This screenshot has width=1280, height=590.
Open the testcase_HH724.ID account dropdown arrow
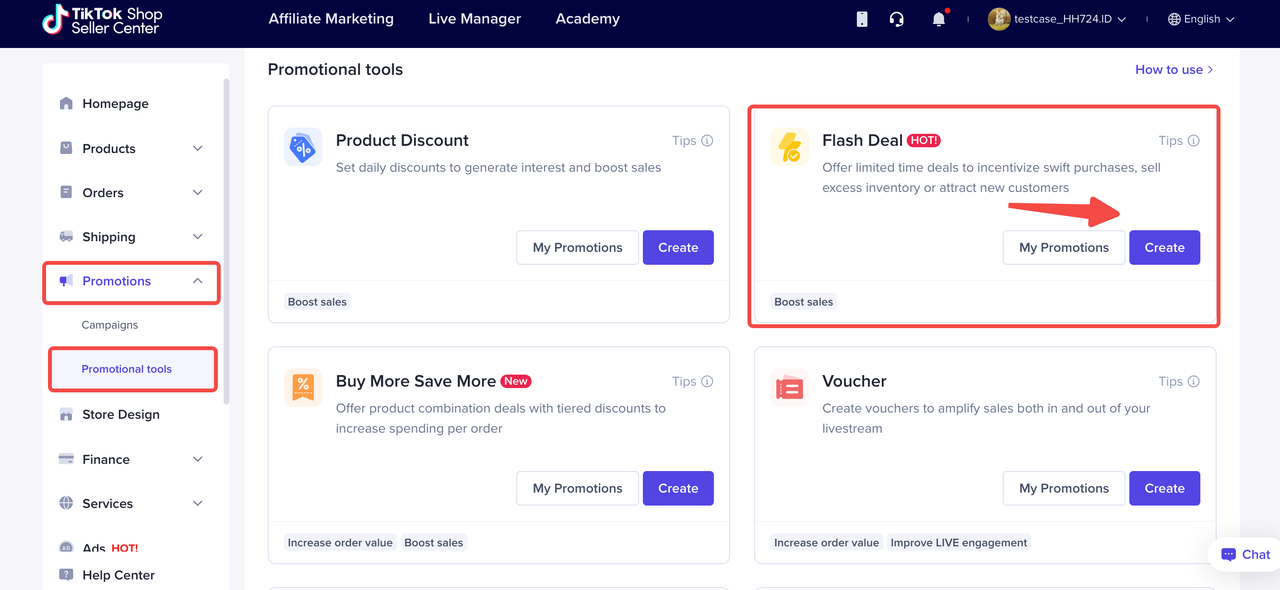tap(1122, 20)
